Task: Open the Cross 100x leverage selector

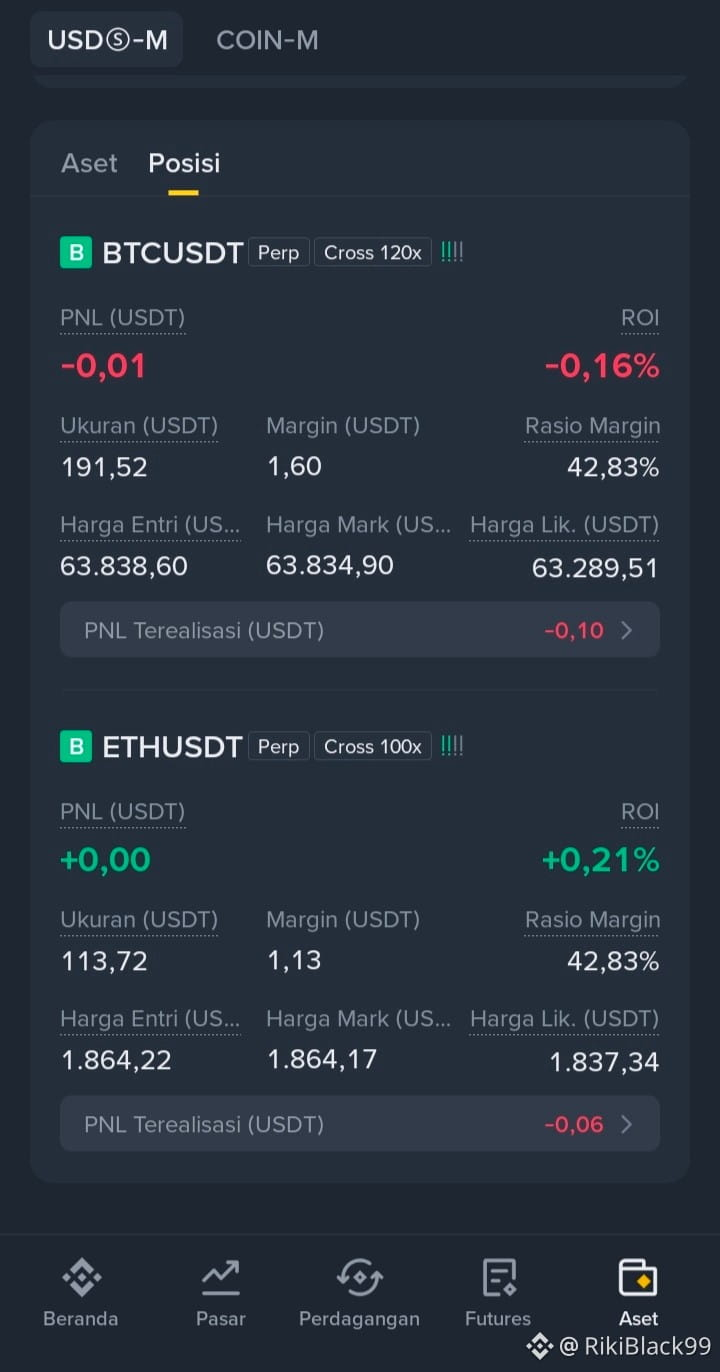Action: point(373,746)
